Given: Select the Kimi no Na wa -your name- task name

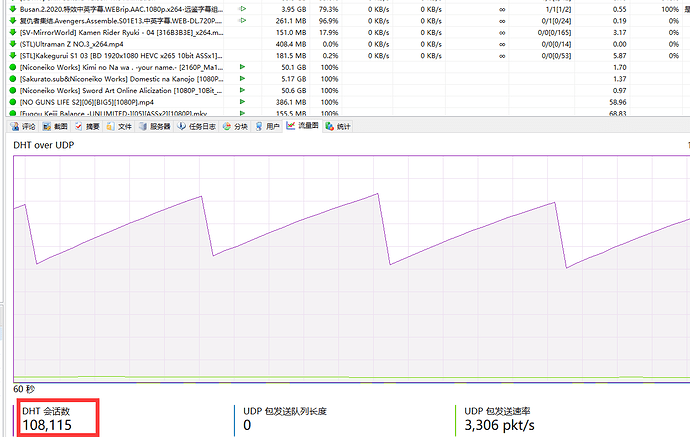Looking at the screenshot, I should tap(121, 67).
